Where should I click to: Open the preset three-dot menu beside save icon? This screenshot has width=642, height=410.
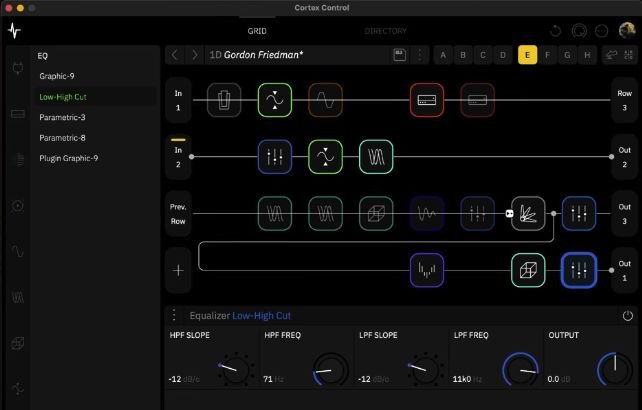(x=420, y=55)
